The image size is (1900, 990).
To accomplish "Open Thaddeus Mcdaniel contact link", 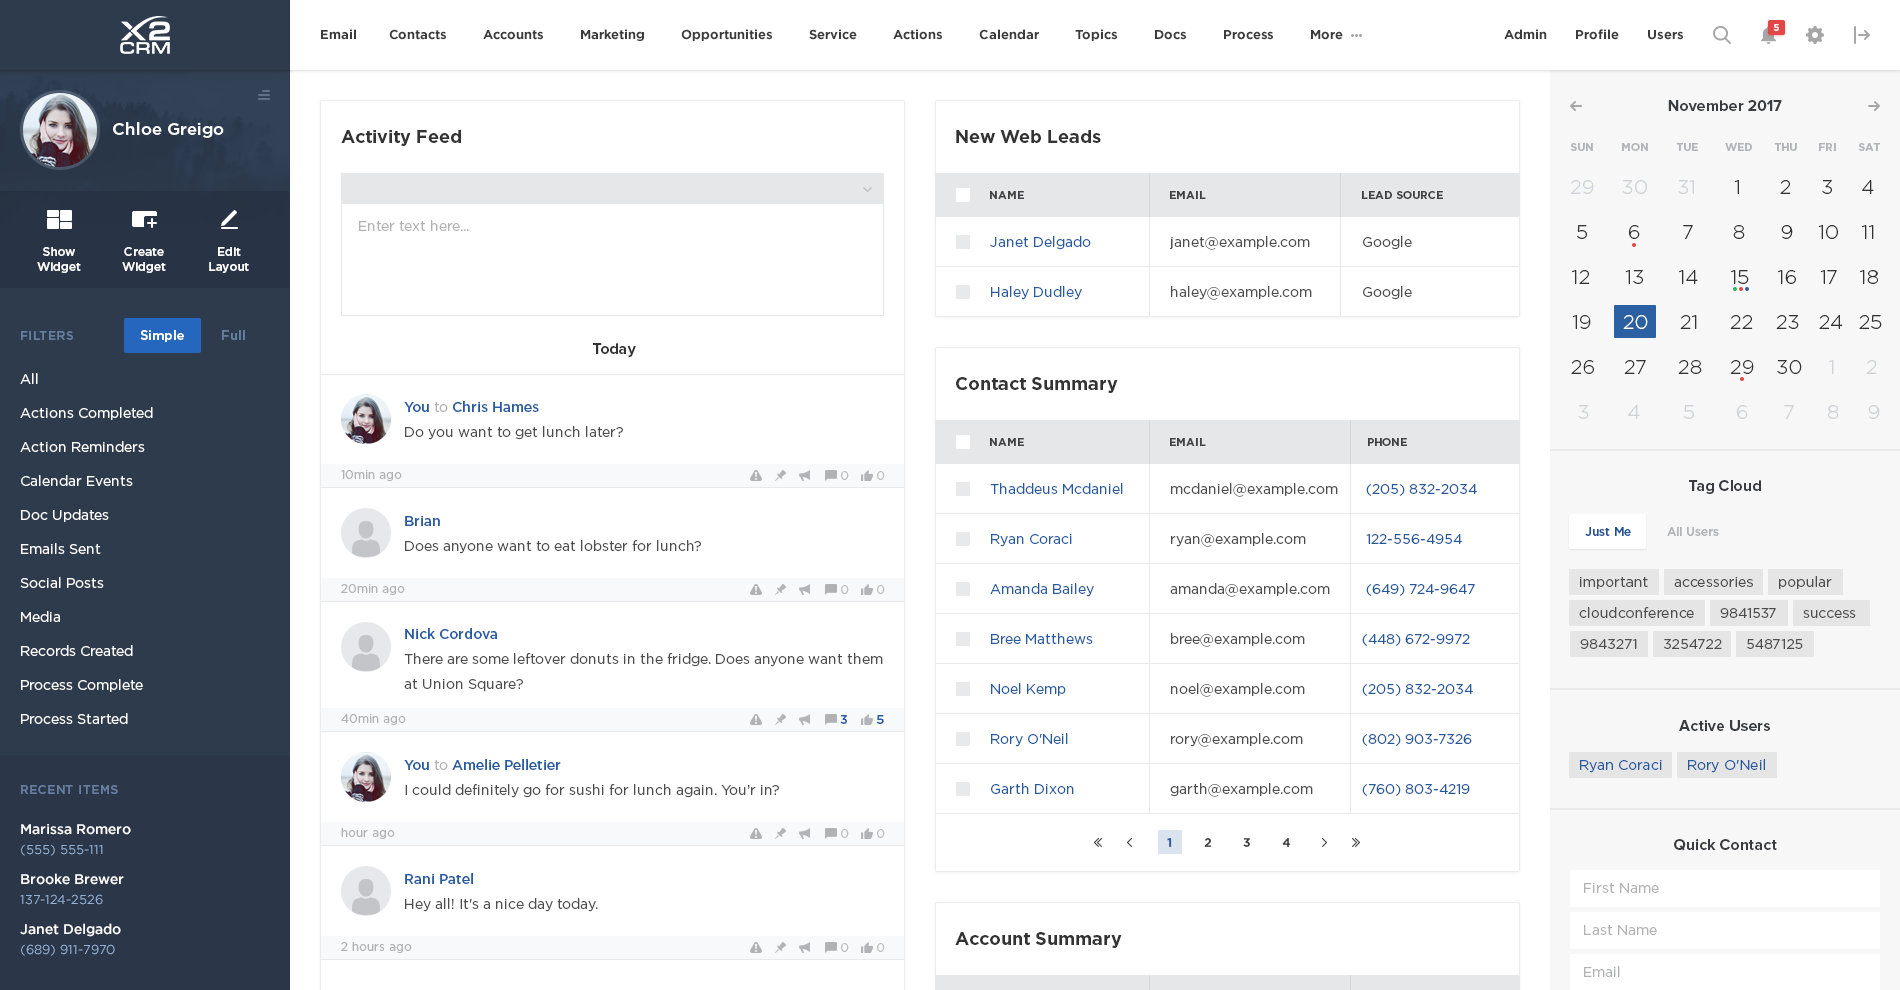I will pyautogui.click(x=1056, y=489).
